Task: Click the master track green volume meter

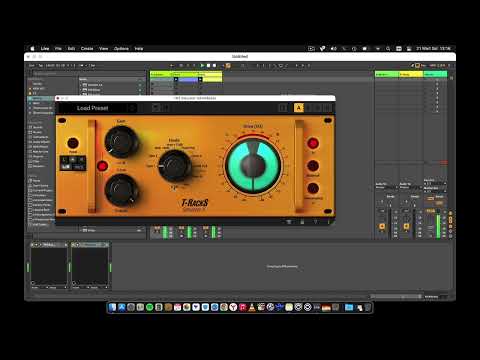Action: 439,226
